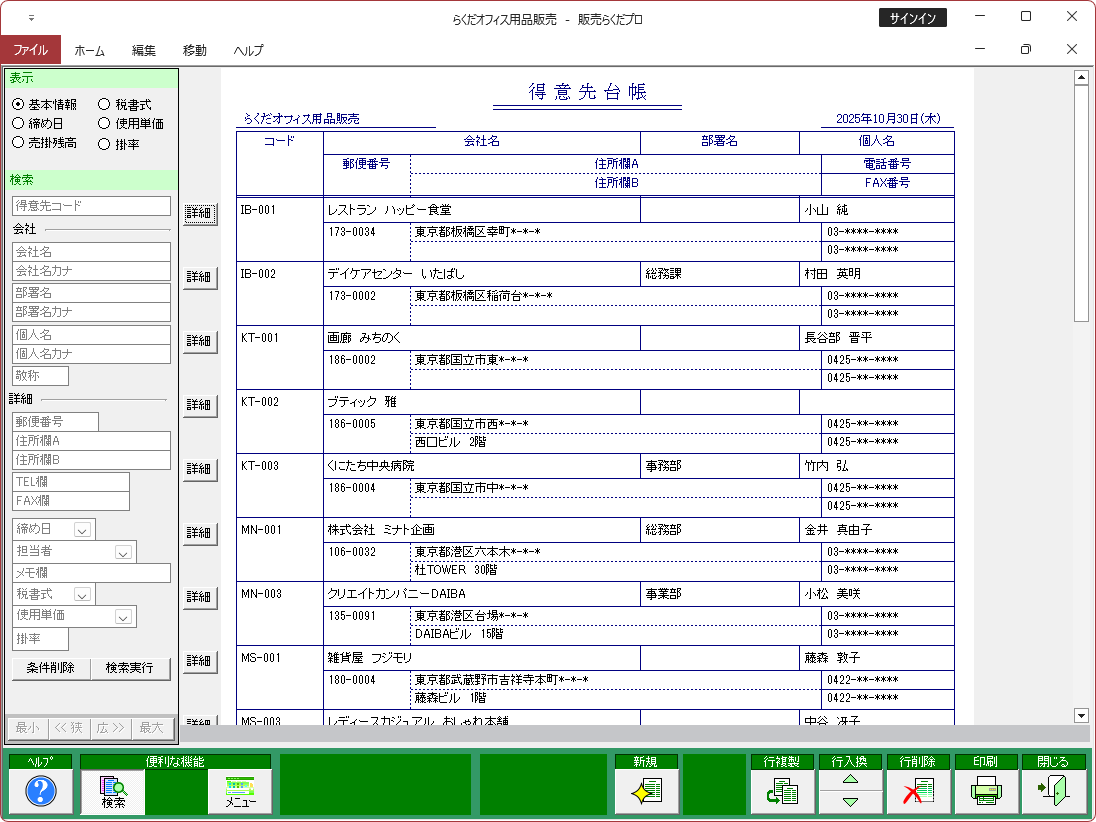The height and width of the screenshot is (822, 1096).
Task: Select the 締め日 radio button
Action: point(18,123)
